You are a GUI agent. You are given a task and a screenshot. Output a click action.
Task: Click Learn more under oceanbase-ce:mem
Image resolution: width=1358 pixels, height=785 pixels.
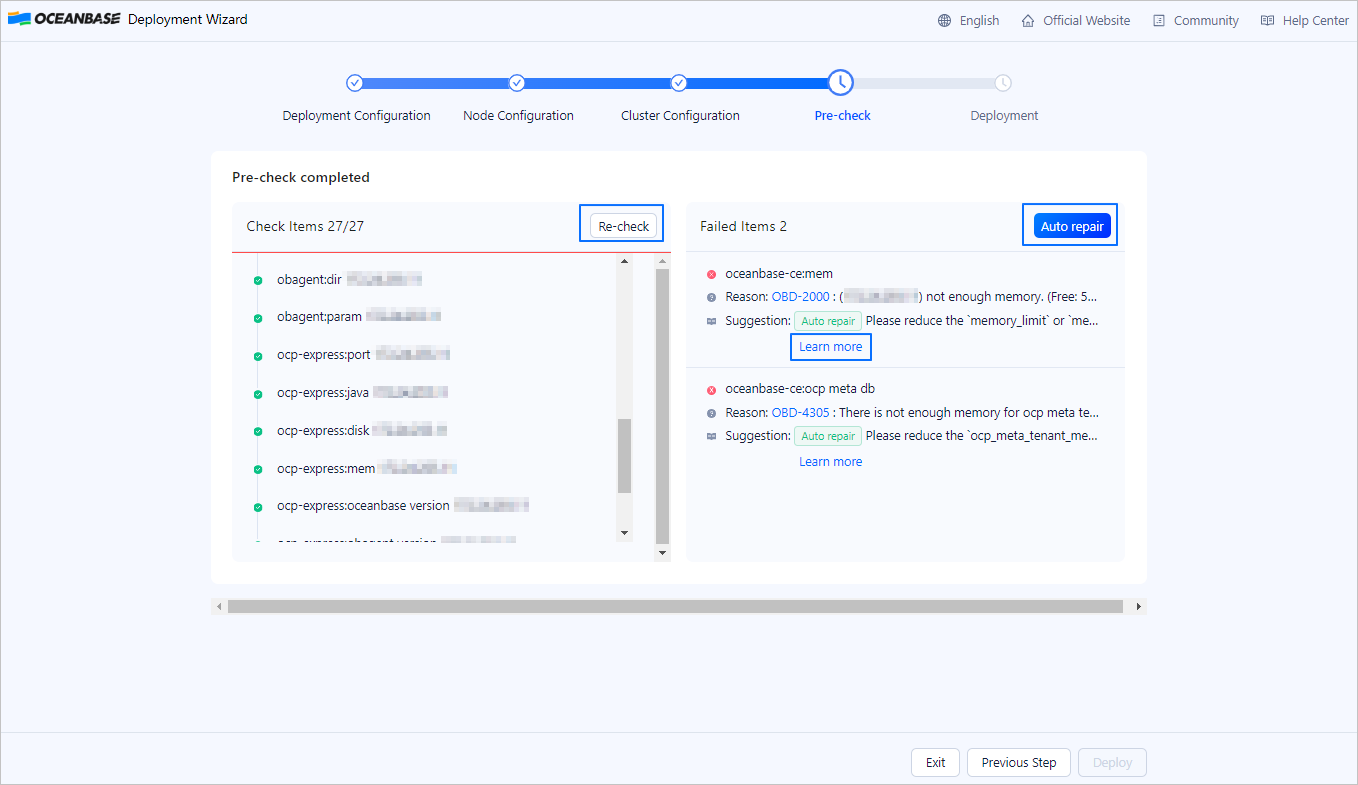click(830, 347)
